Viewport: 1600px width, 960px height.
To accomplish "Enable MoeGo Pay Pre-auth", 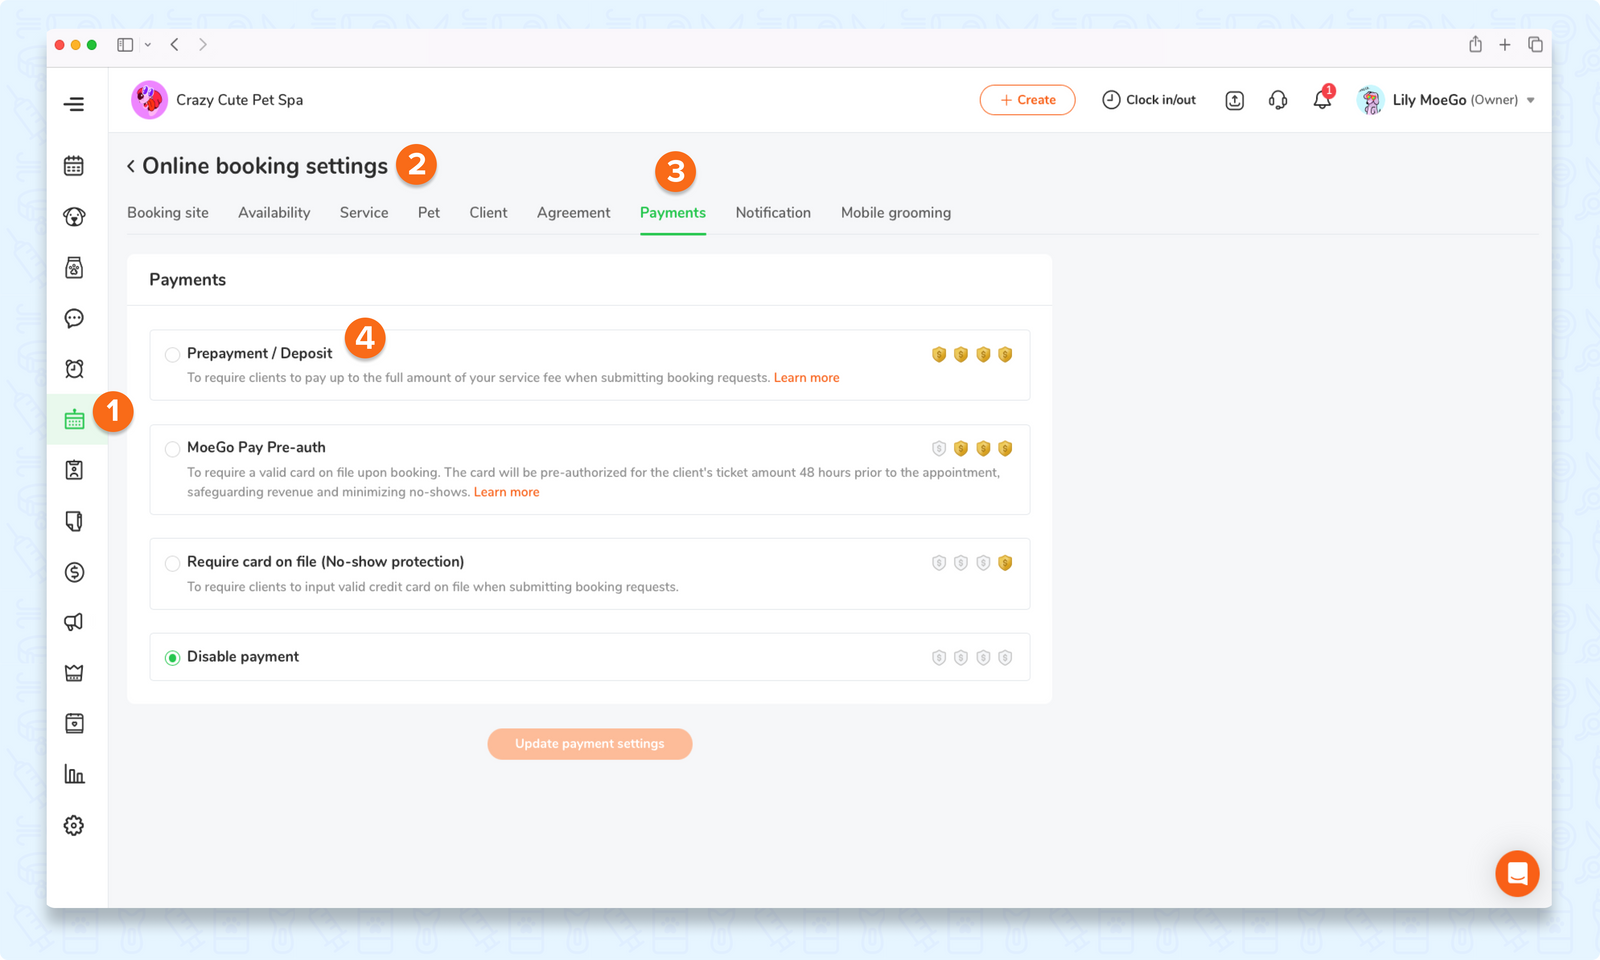I will coord(172,448).
